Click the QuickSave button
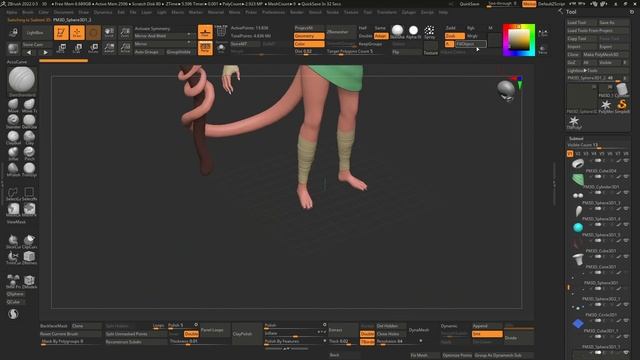 [469, 4]
